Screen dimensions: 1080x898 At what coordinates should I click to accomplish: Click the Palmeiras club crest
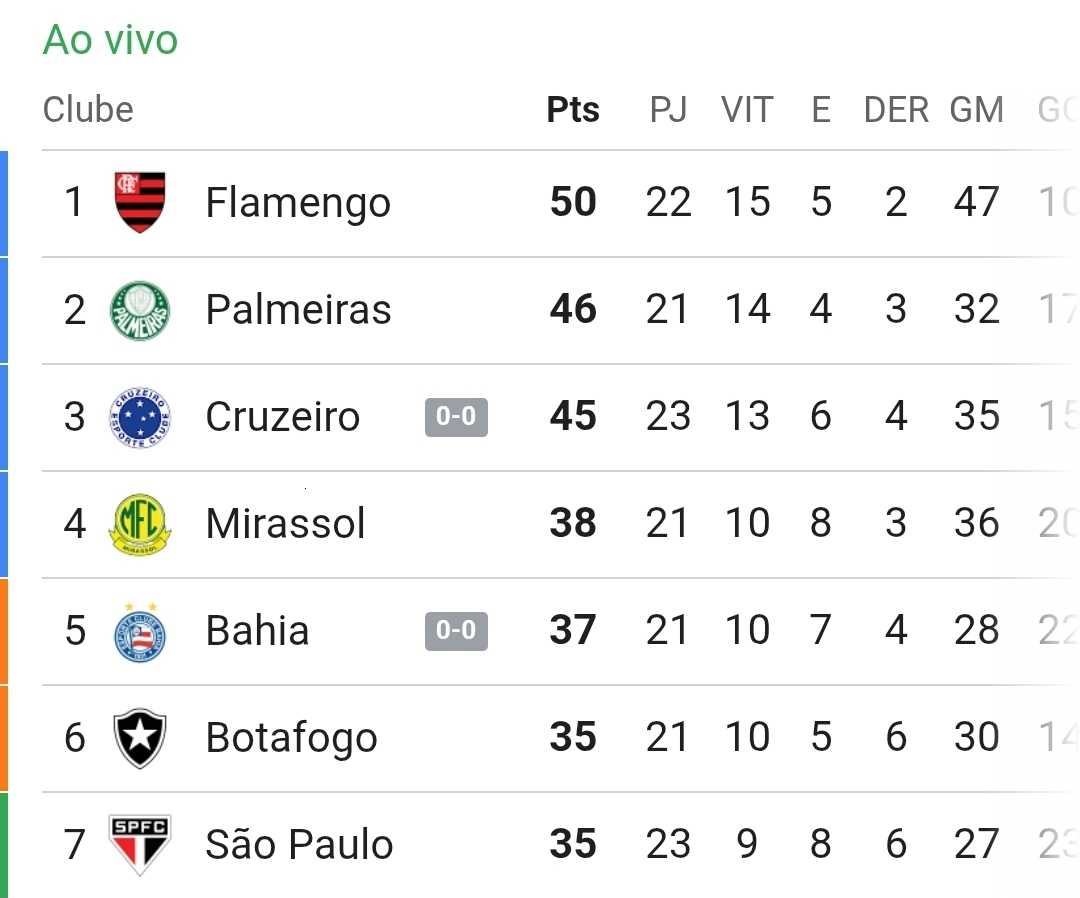tap(140, 311)
